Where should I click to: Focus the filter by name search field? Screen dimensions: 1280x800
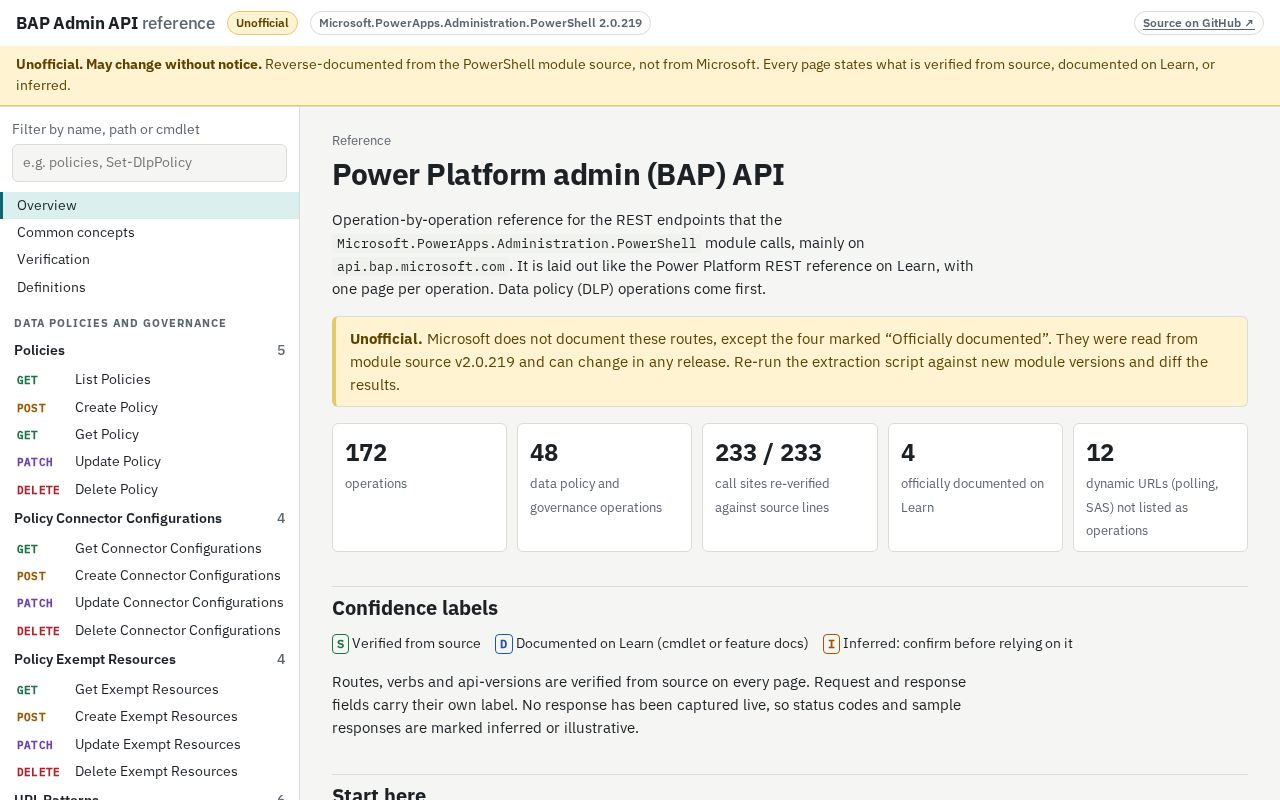[149, 163]
